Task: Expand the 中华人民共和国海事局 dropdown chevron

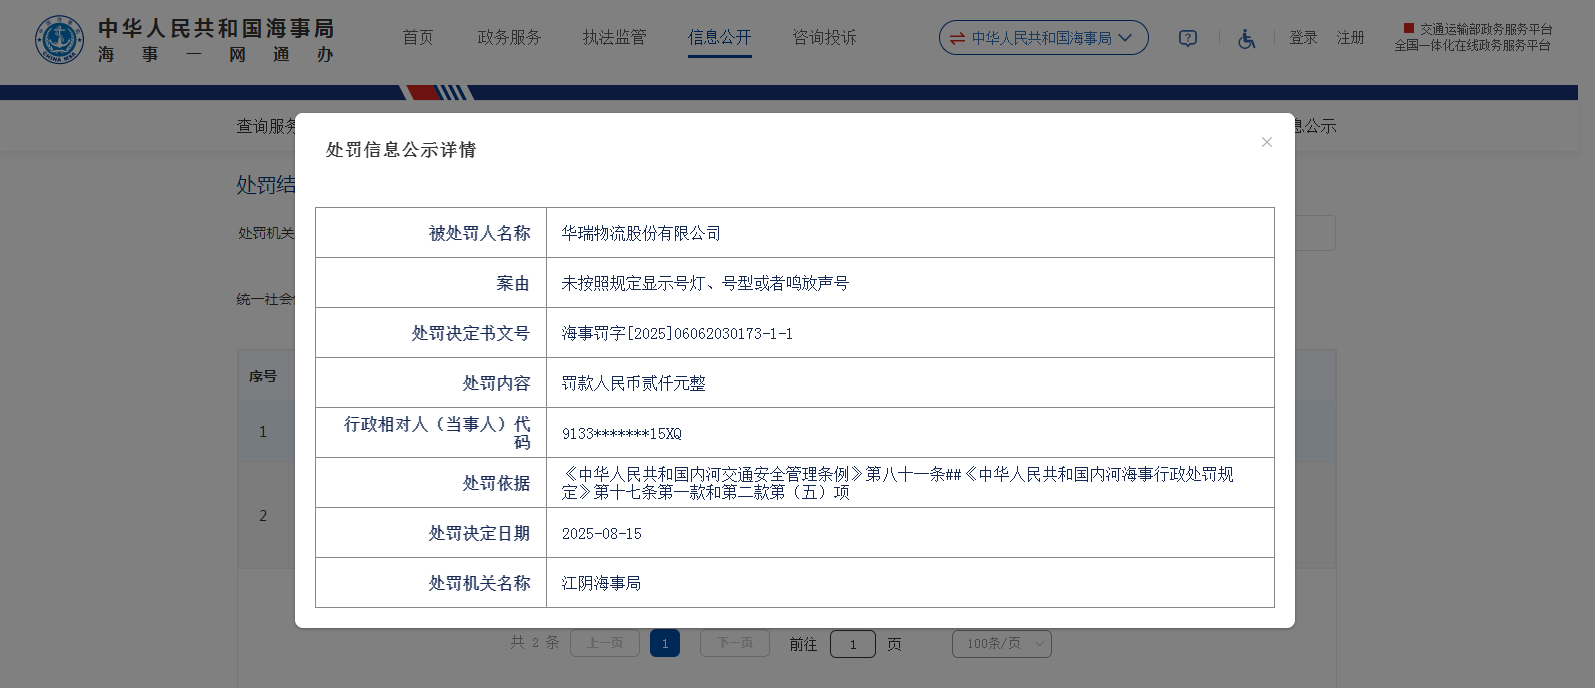Action: (1125, 38)
